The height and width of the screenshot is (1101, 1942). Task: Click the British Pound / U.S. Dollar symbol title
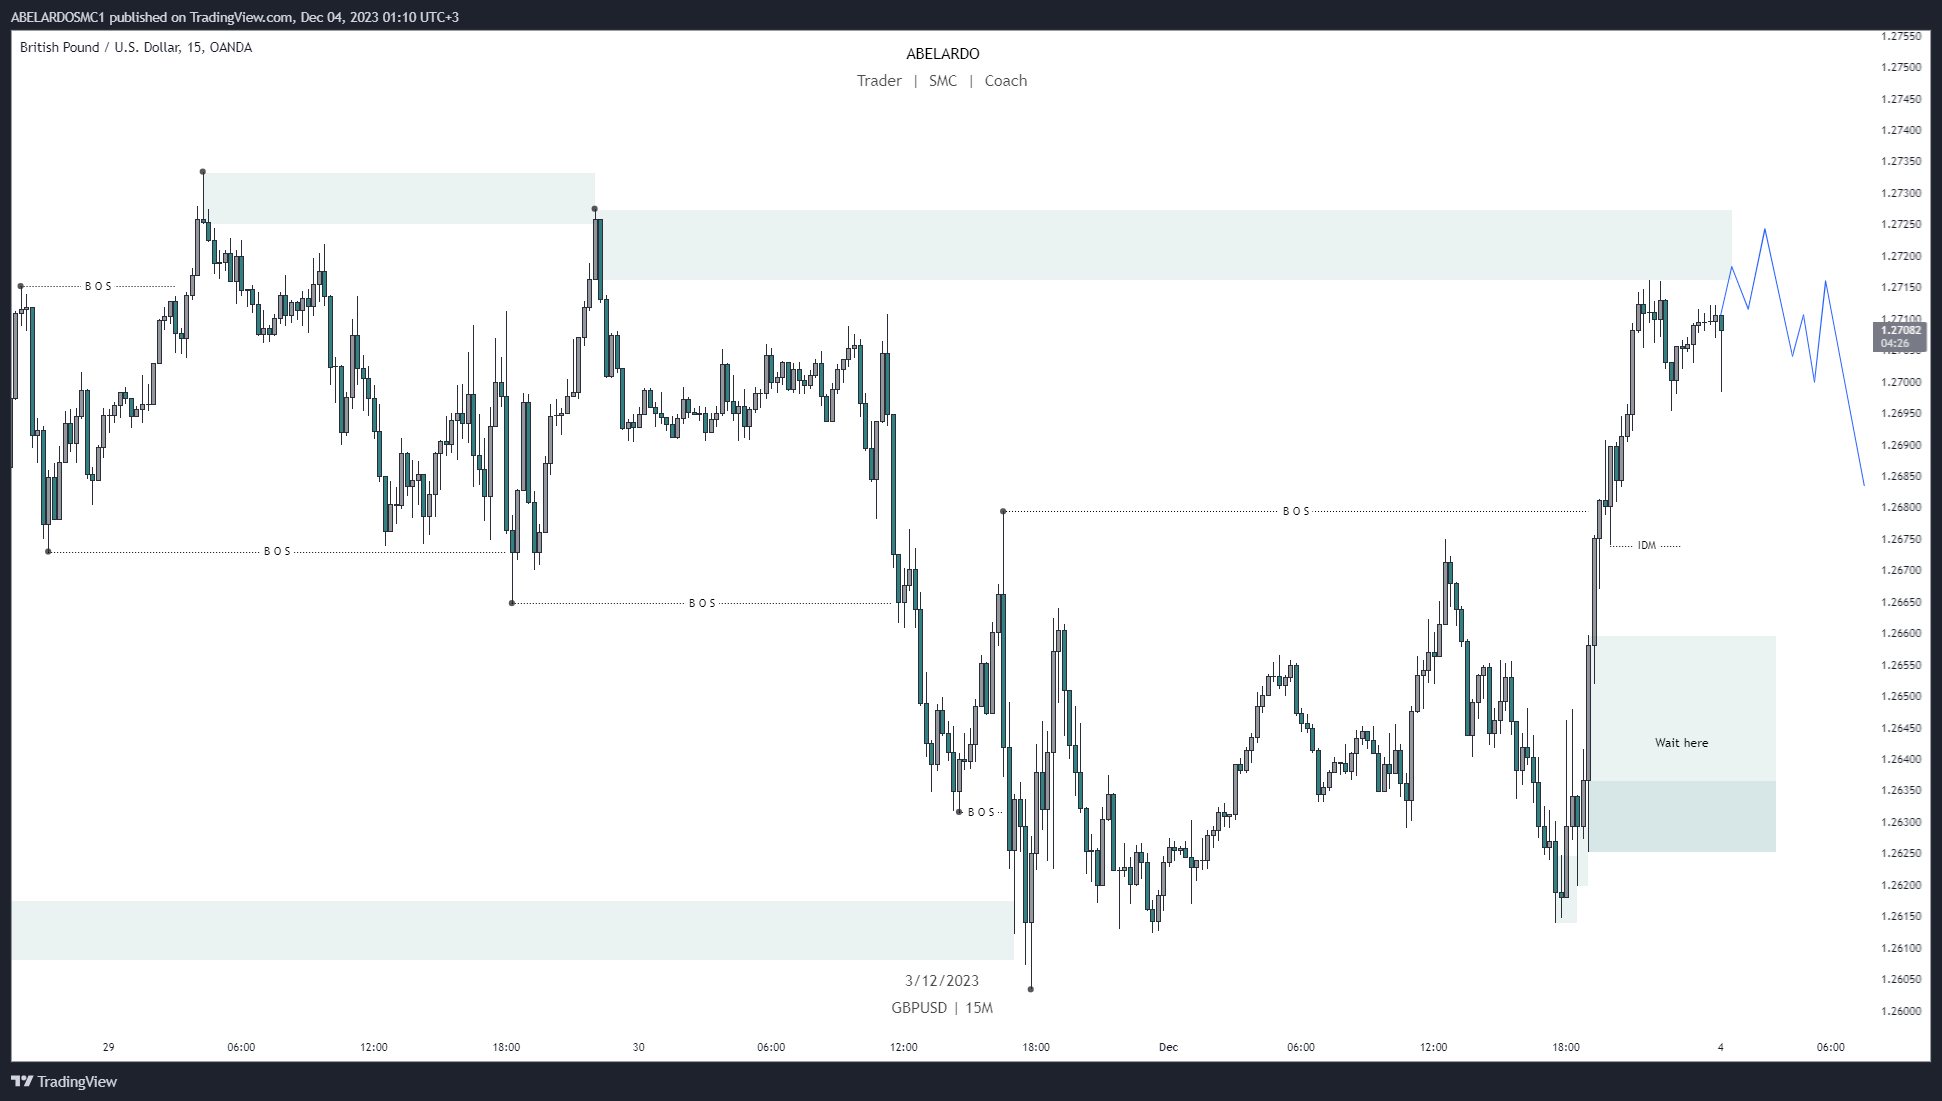click(x=136, y=47)
